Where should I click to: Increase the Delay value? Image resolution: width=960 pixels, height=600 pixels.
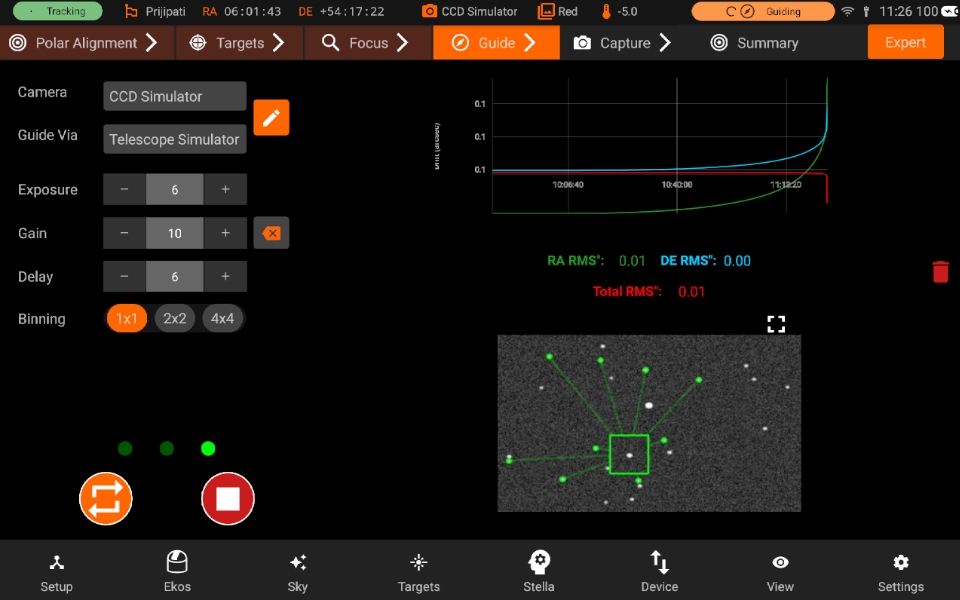click(x=225, y=276)
